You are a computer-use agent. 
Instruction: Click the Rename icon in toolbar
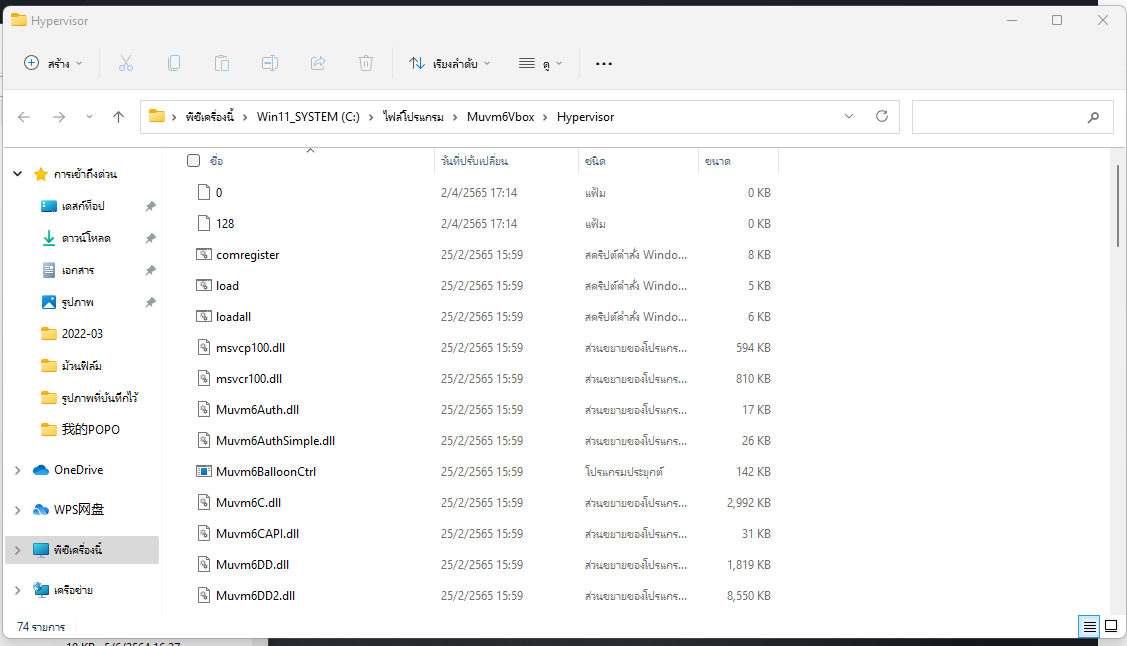click(x=270, y=63)
